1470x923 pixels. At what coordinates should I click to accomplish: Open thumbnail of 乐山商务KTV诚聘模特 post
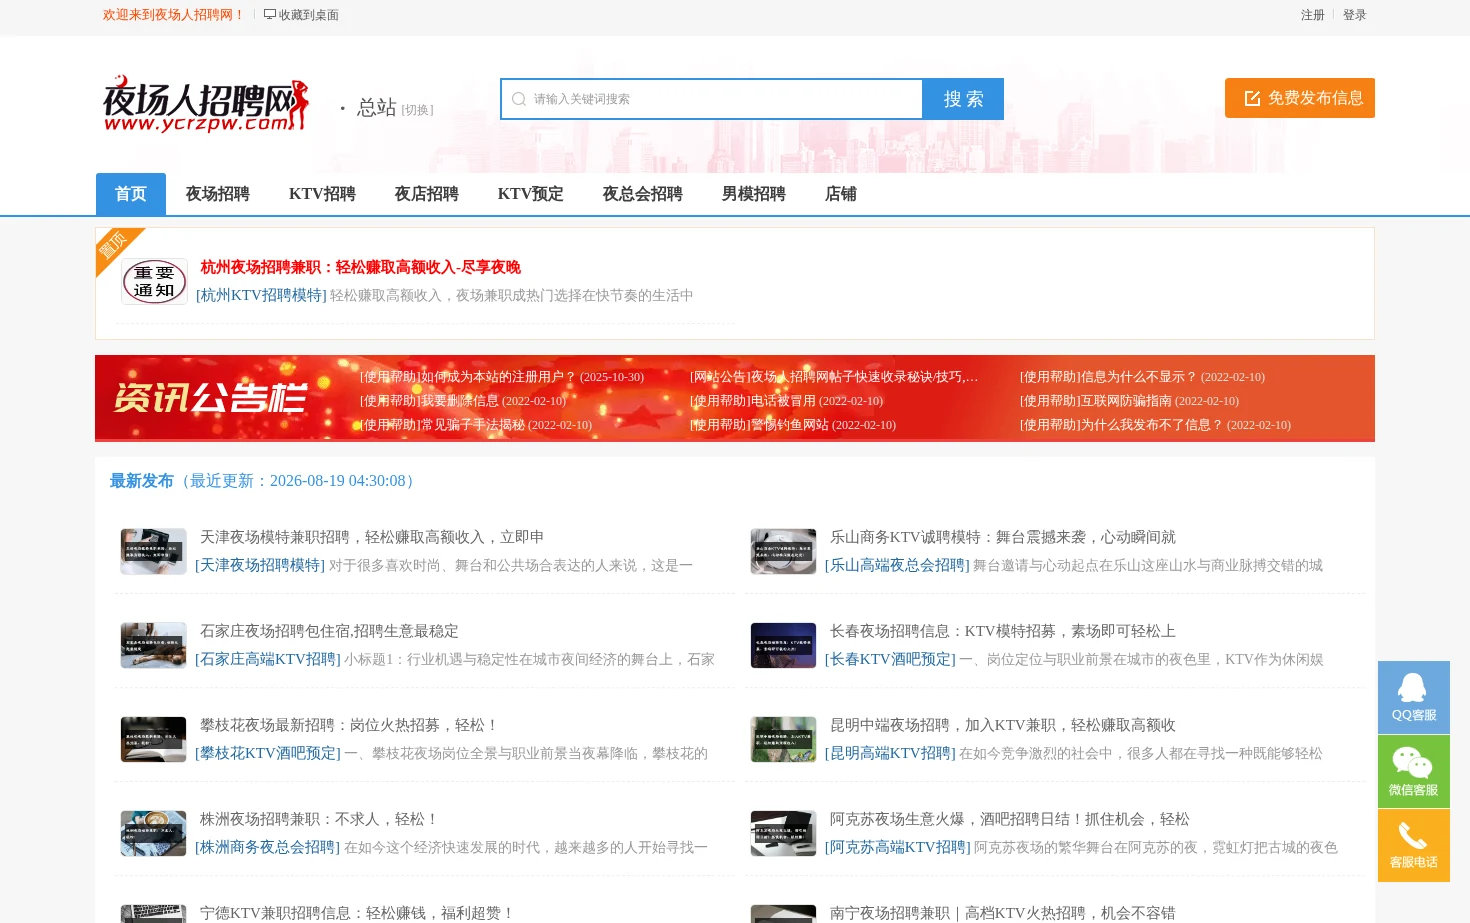tap(783, 551)
